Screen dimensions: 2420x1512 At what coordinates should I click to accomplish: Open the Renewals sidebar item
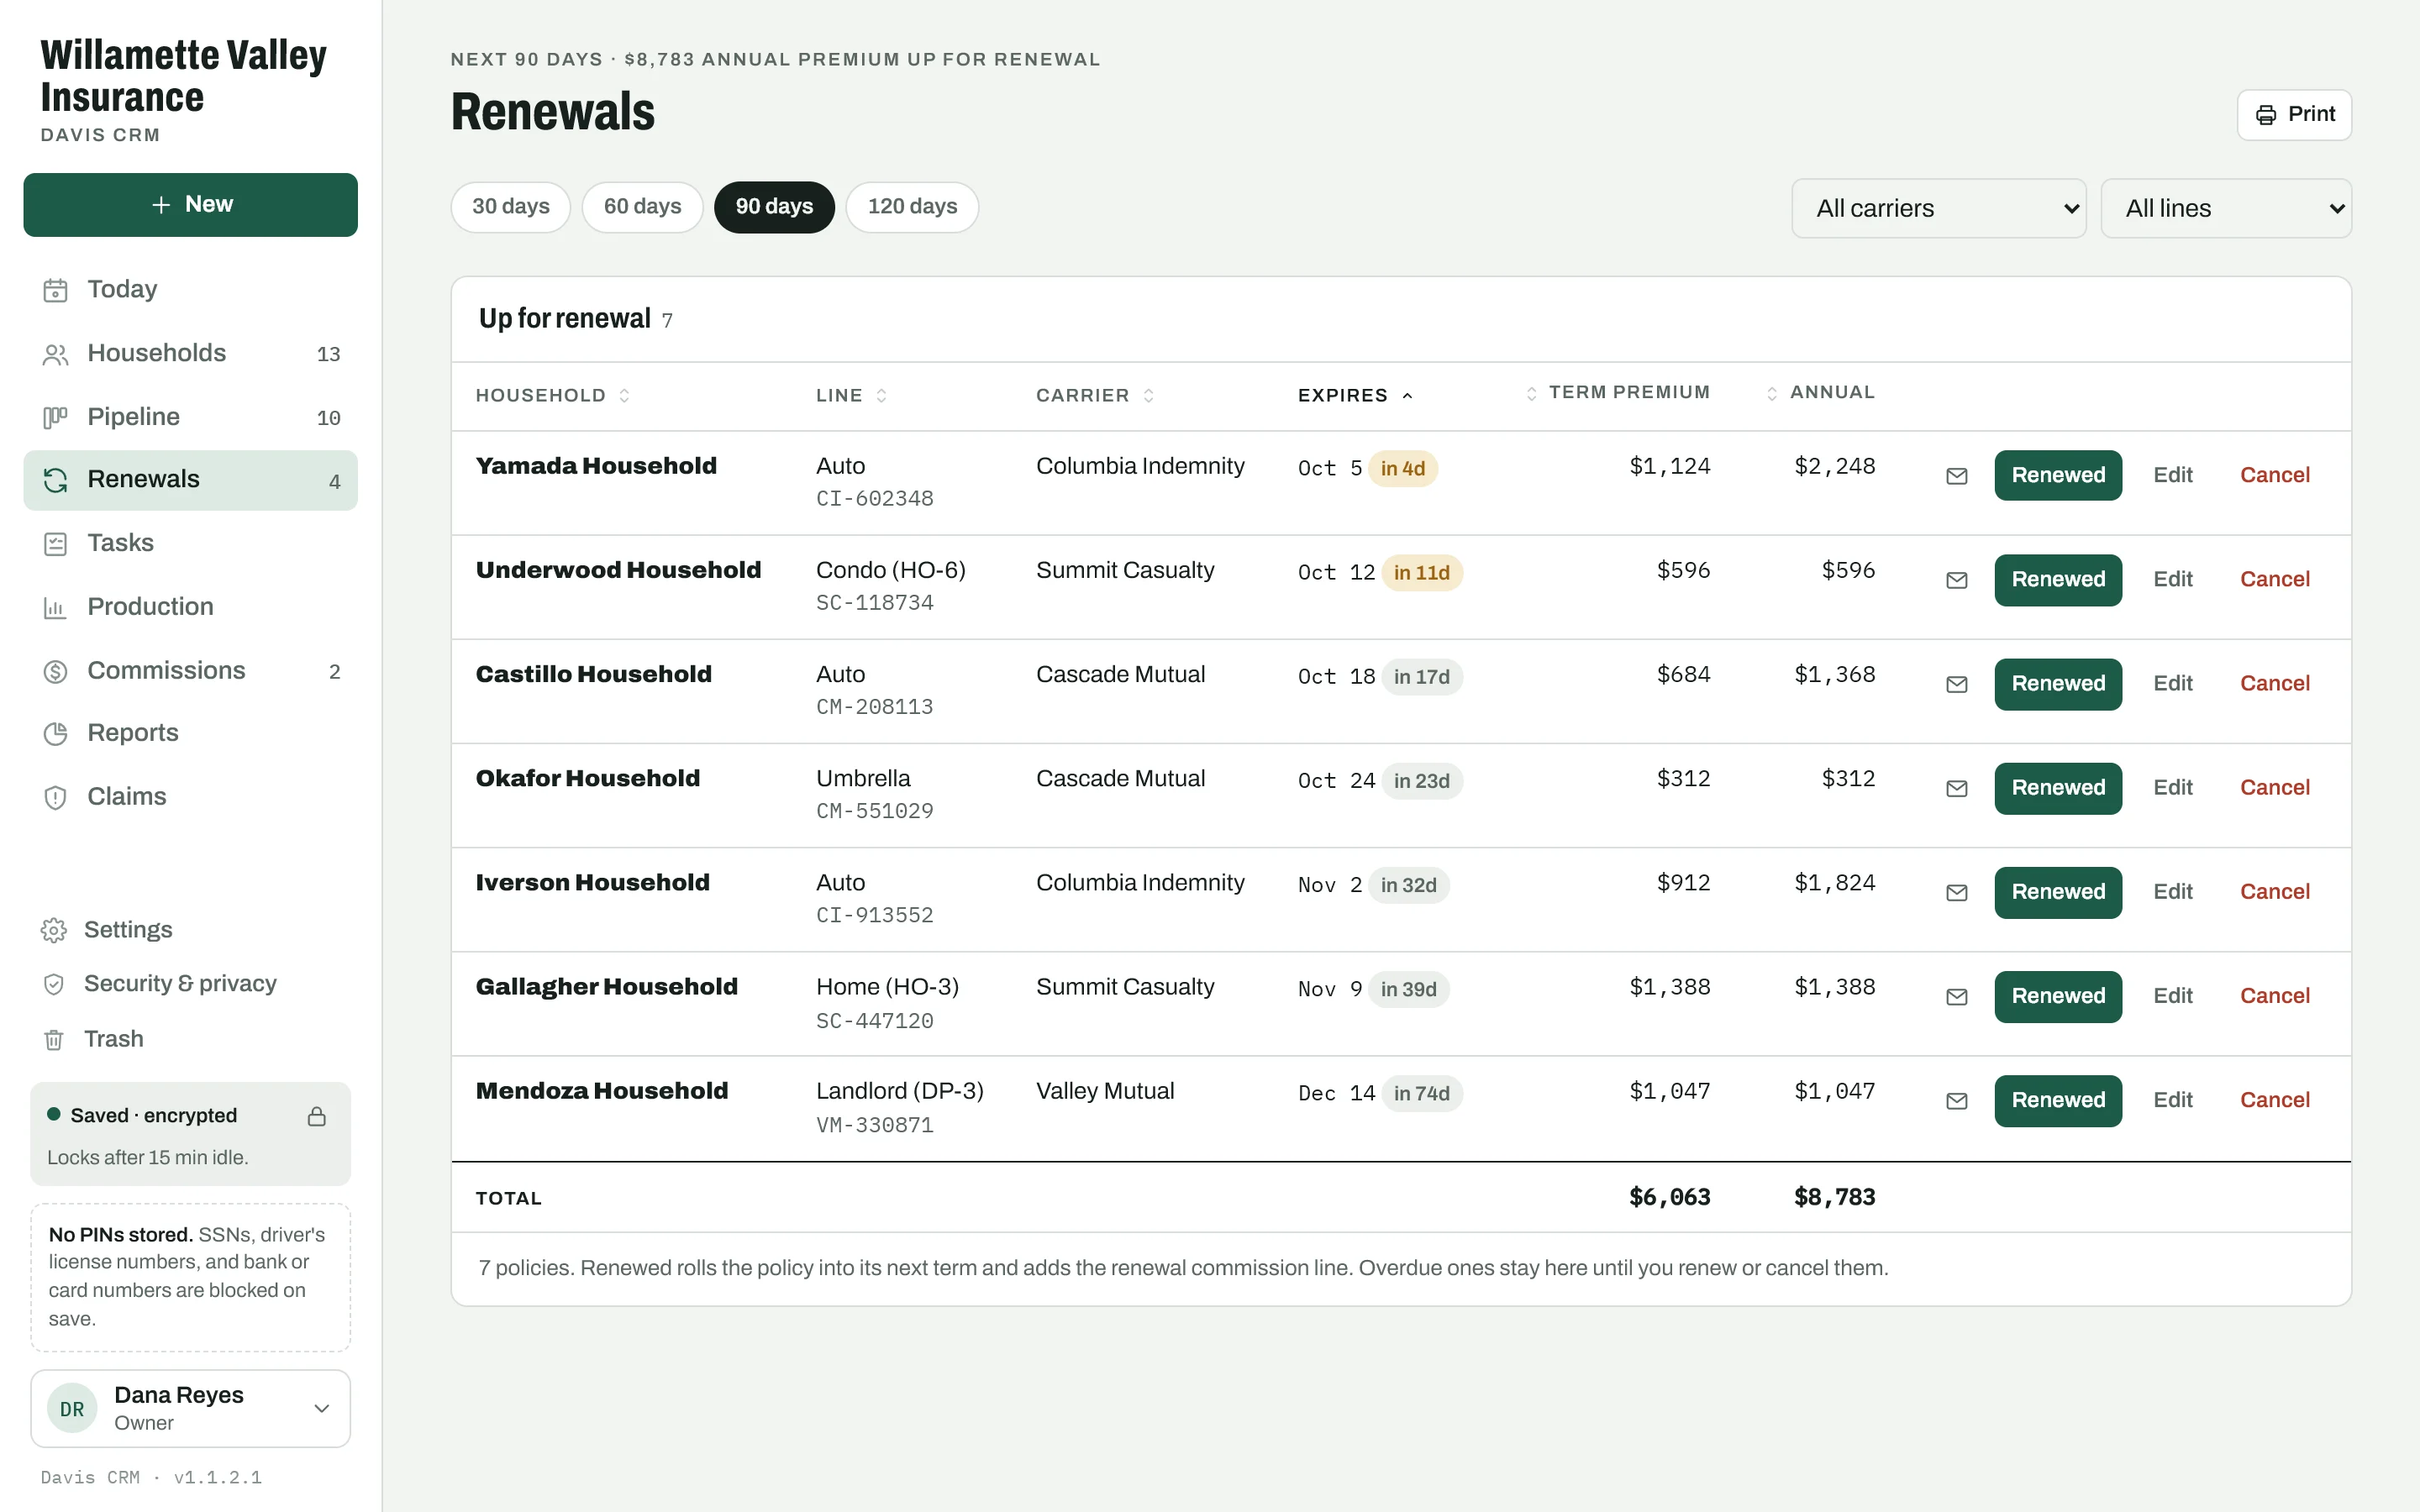point(190,480)
